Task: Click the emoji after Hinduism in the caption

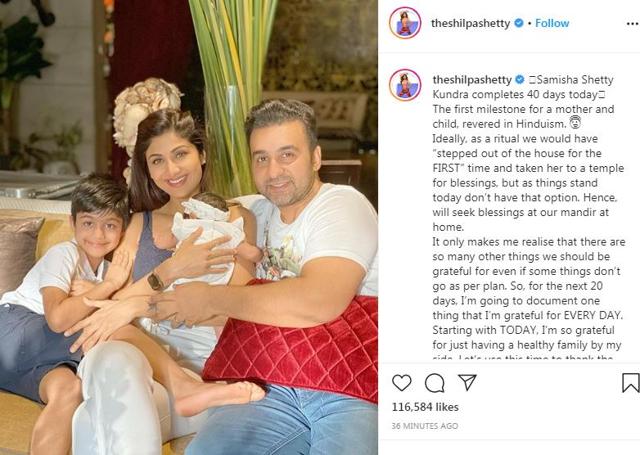Action: (575, 123)
